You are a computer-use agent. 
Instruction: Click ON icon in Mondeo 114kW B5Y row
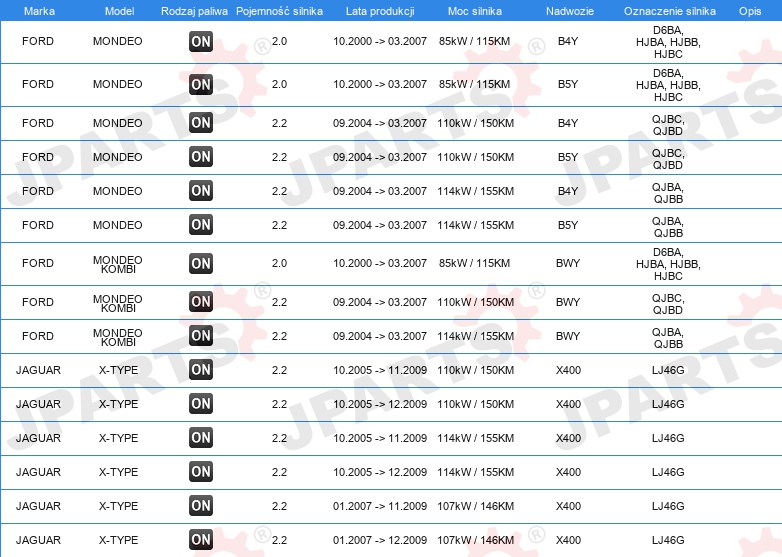(201, 224)
